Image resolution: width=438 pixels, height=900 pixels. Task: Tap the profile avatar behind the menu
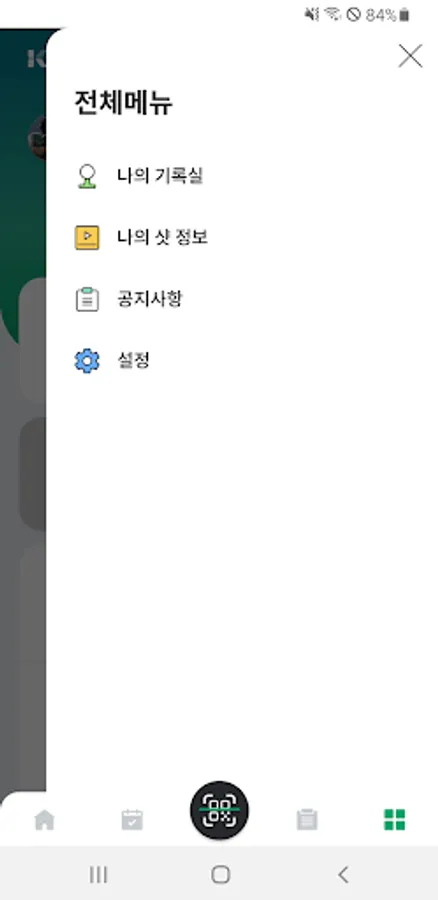pos(37,137)
